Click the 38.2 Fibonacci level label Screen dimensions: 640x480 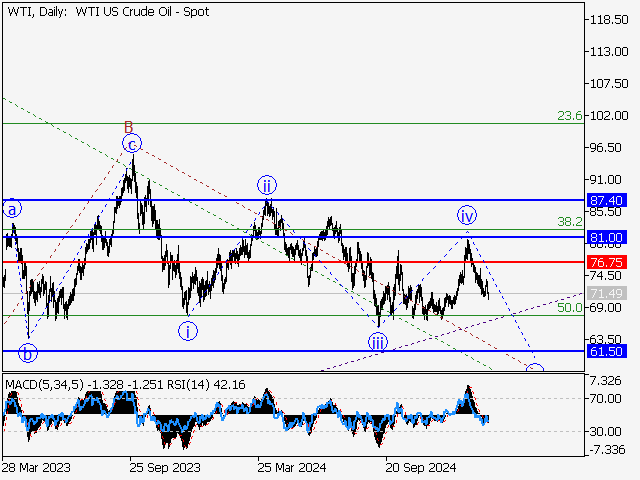569,222
